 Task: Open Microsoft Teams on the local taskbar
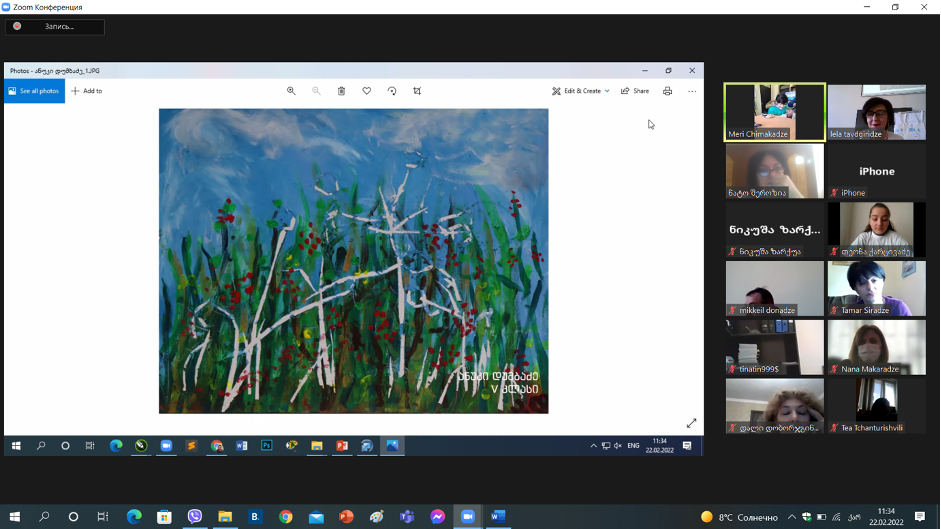[x=407, y=517]
